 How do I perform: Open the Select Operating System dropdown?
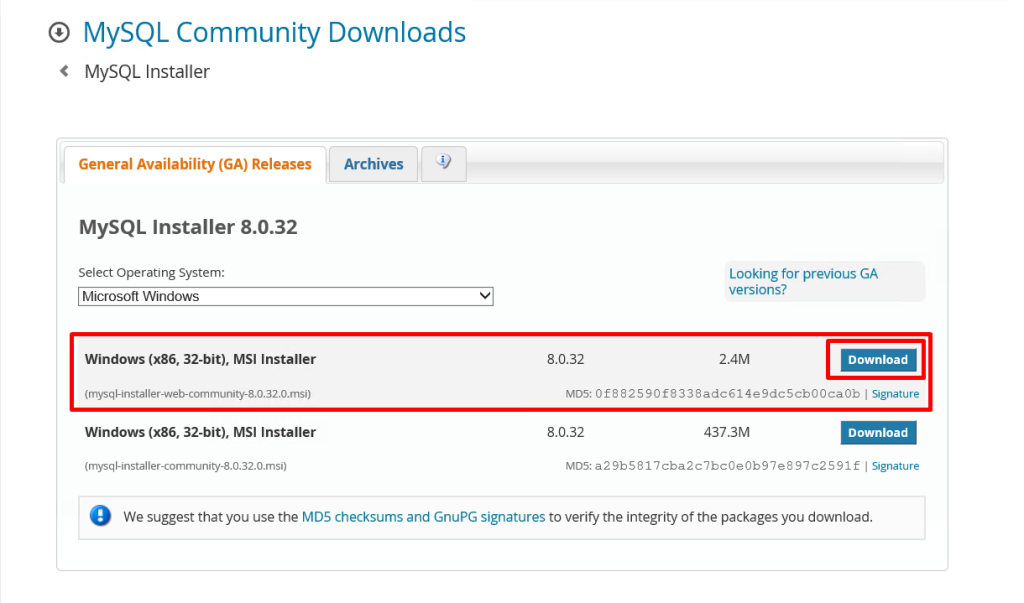click(x=285, y=296)
